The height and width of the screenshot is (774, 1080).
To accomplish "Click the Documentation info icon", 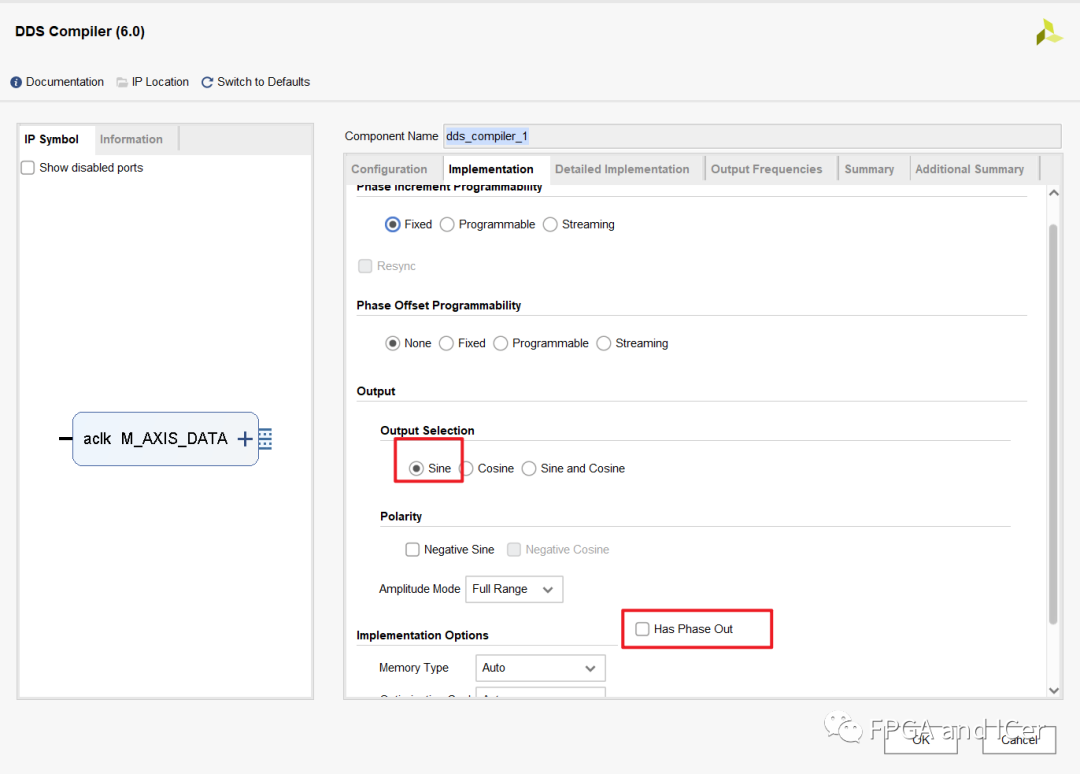I will pyautogui.click(x=16, y=82).
